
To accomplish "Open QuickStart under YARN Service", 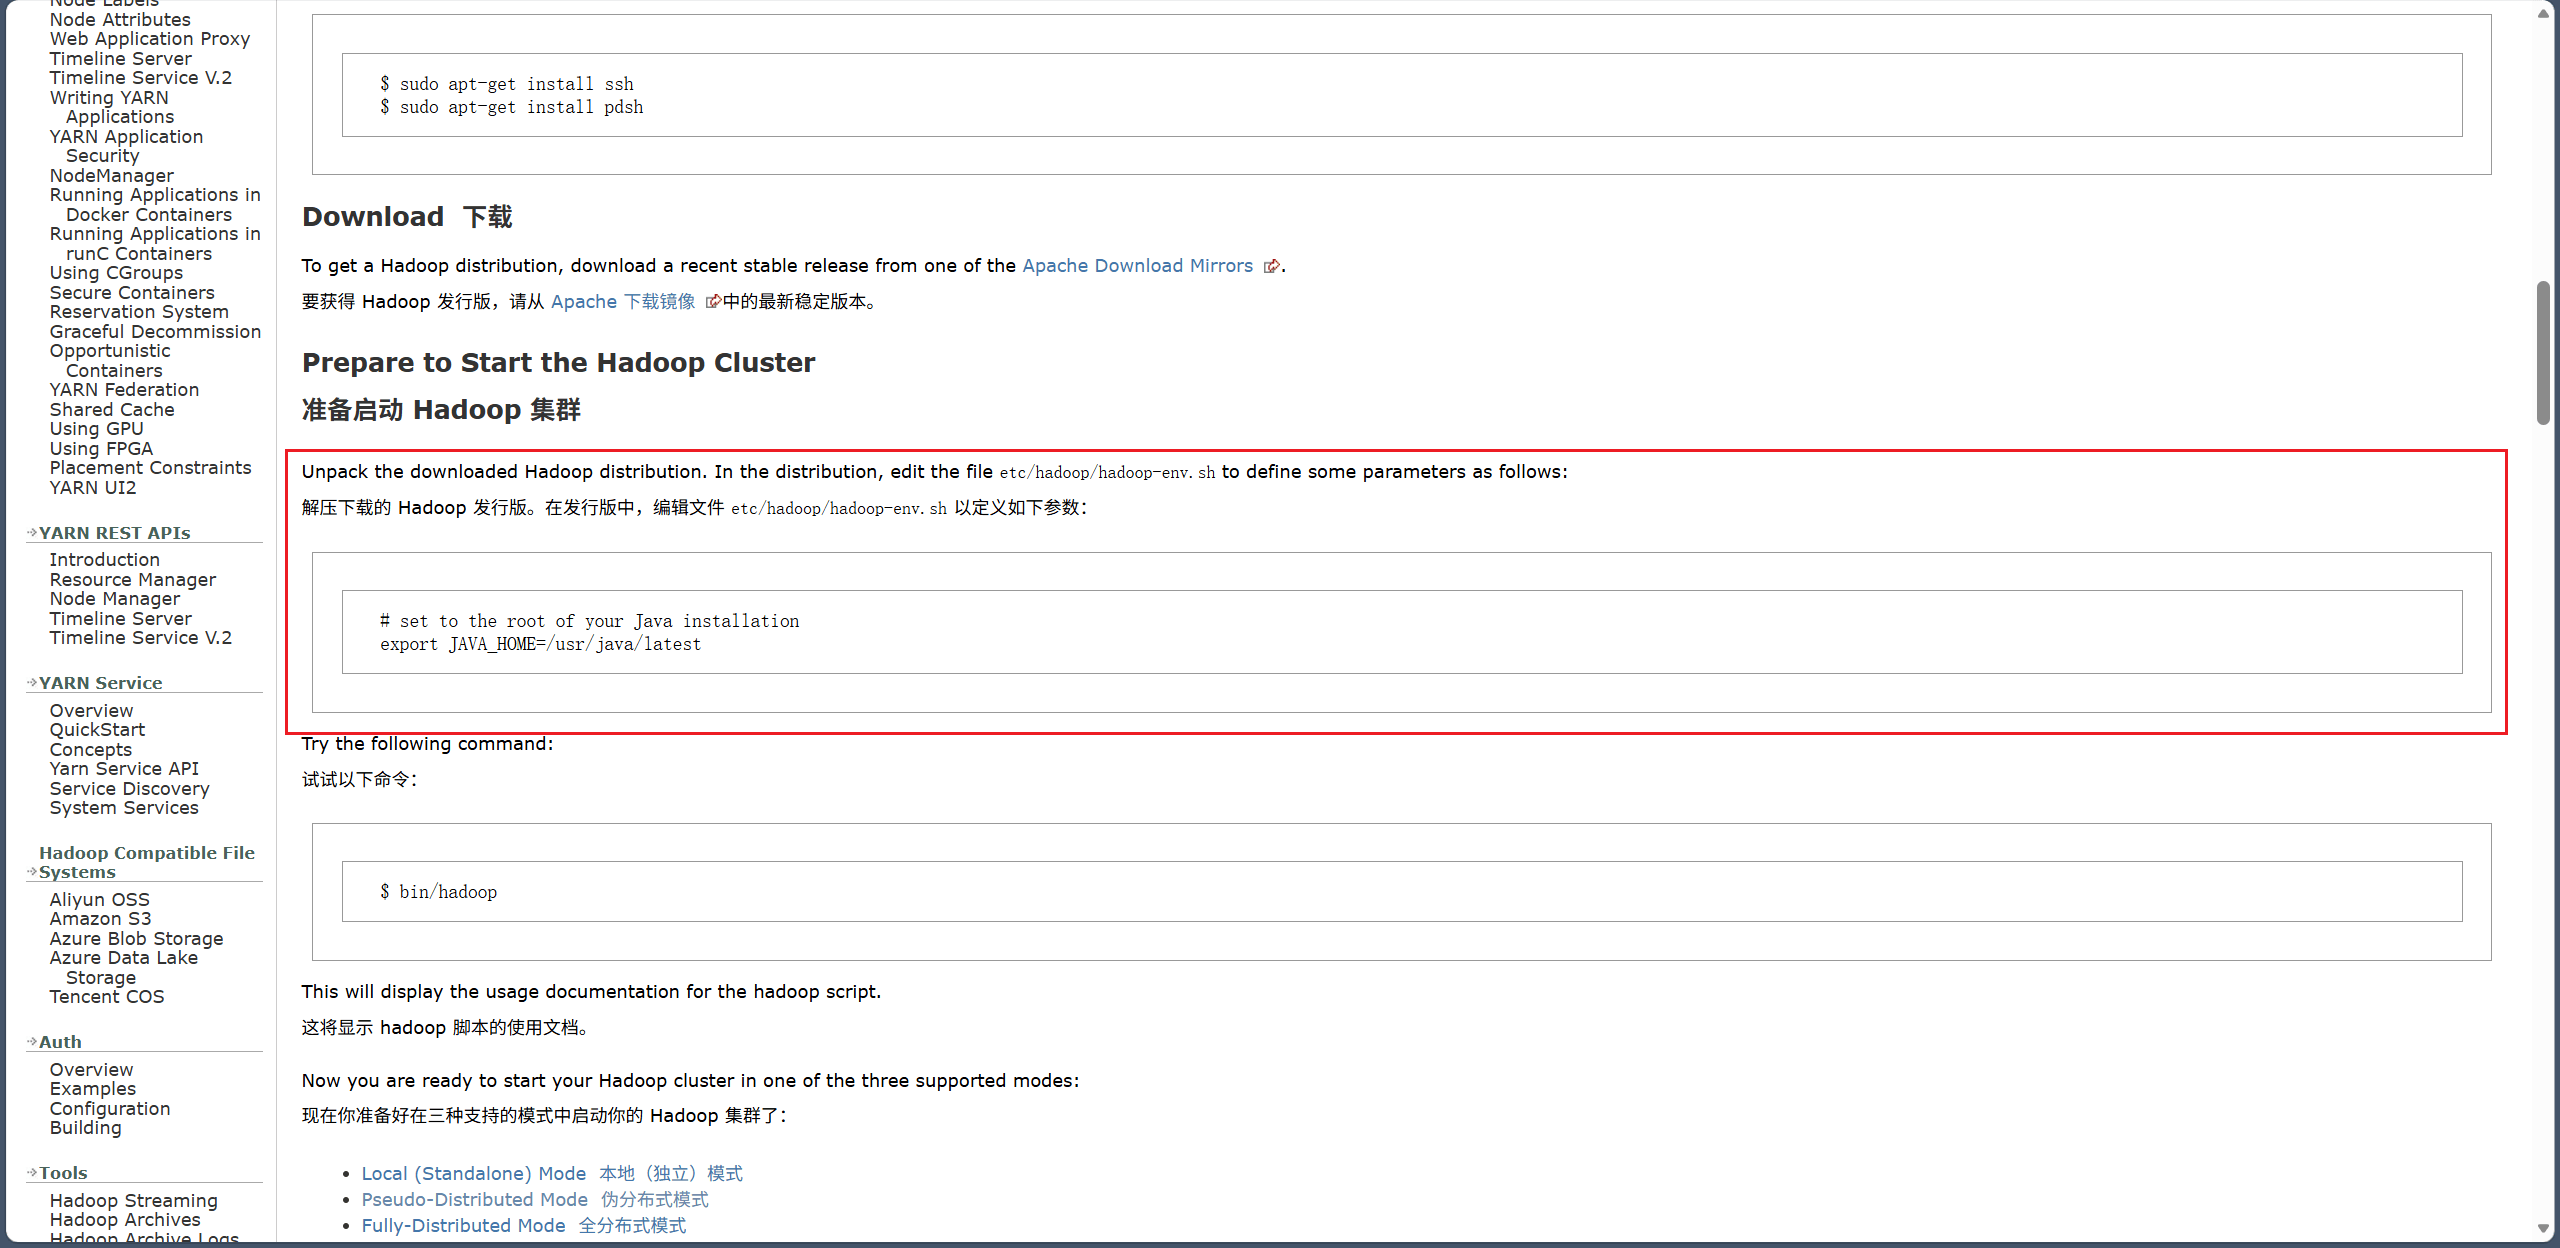I will click(x=97, y=730).
